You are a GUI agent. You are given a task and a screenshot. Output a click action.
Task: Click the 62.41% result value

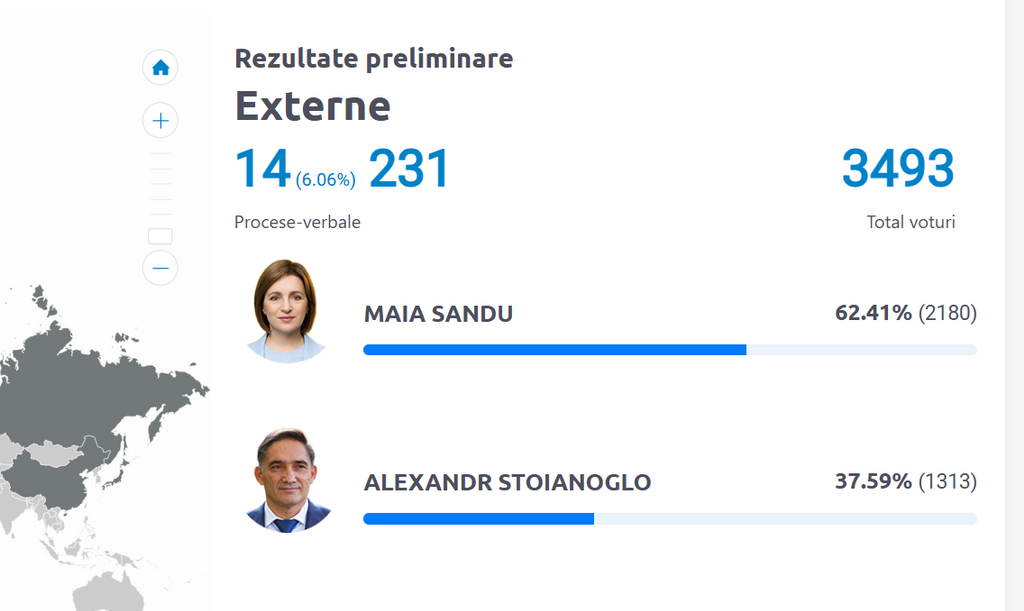873,313
